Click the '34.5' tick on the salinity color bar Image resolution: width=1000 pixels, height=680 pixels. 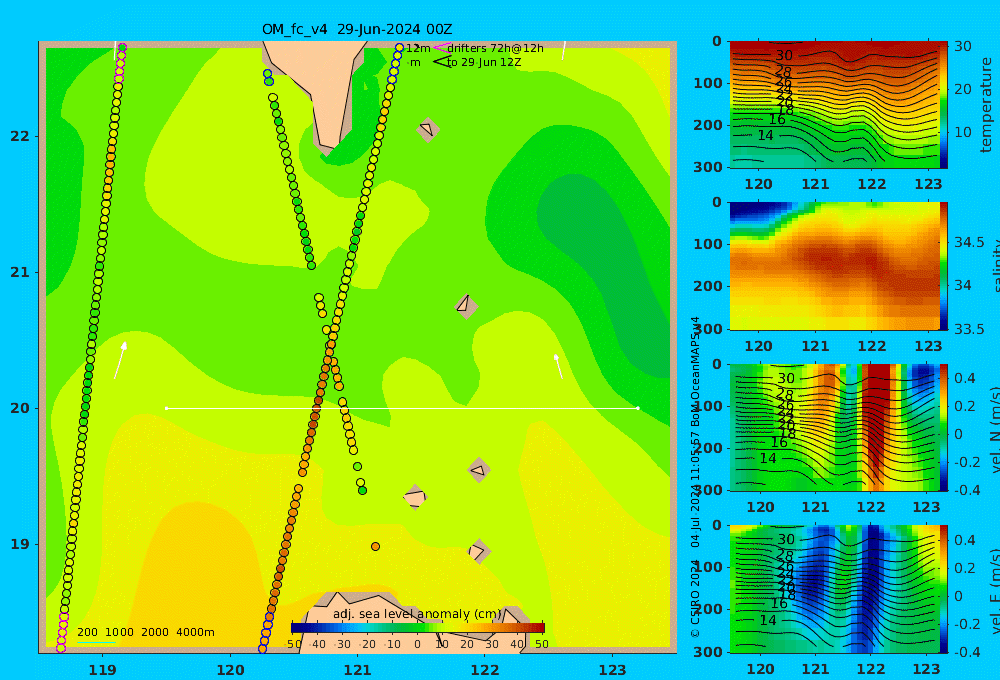click(x=969, y=242)
